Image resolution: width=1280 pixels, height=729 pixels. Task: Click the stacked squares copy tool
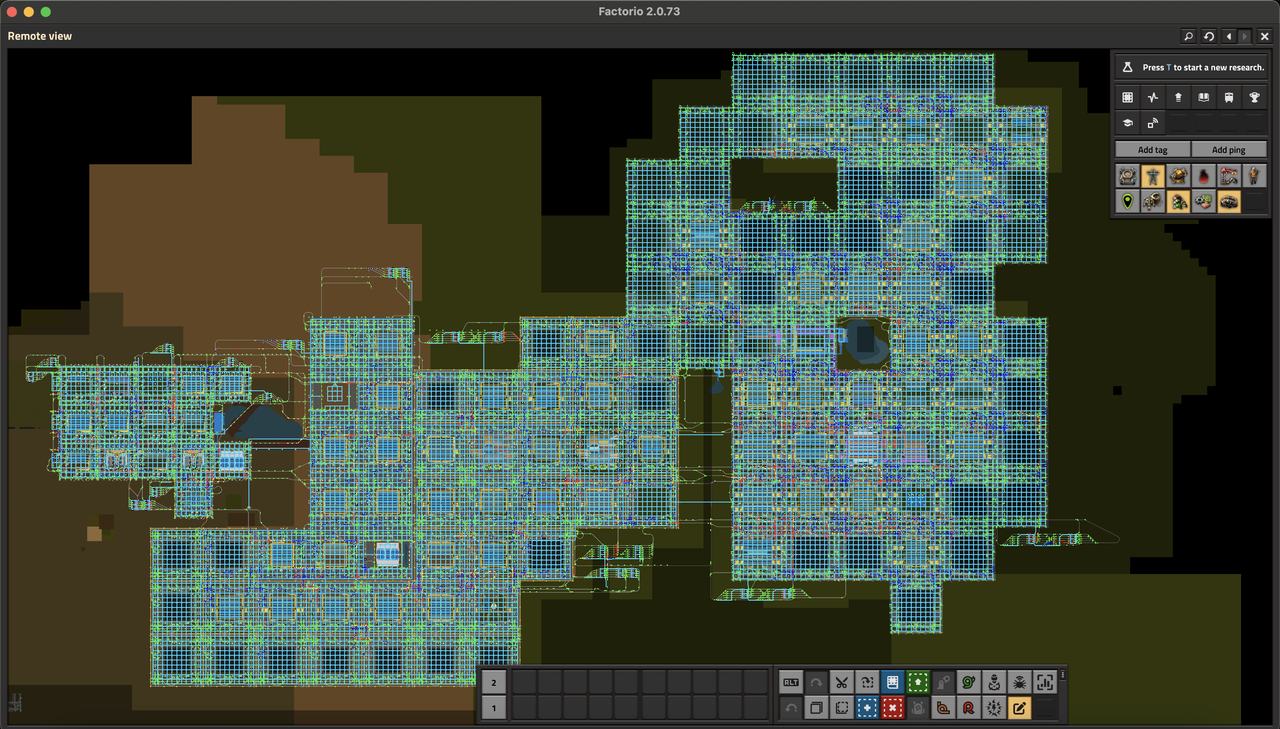[816, 708]
